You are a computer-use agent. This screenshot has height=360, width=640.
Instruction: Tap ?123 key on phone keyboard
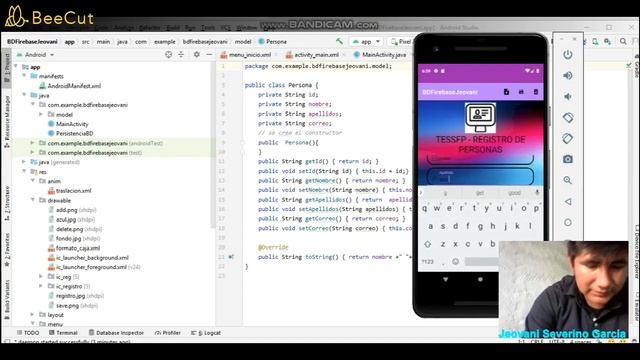click(427, 262)
